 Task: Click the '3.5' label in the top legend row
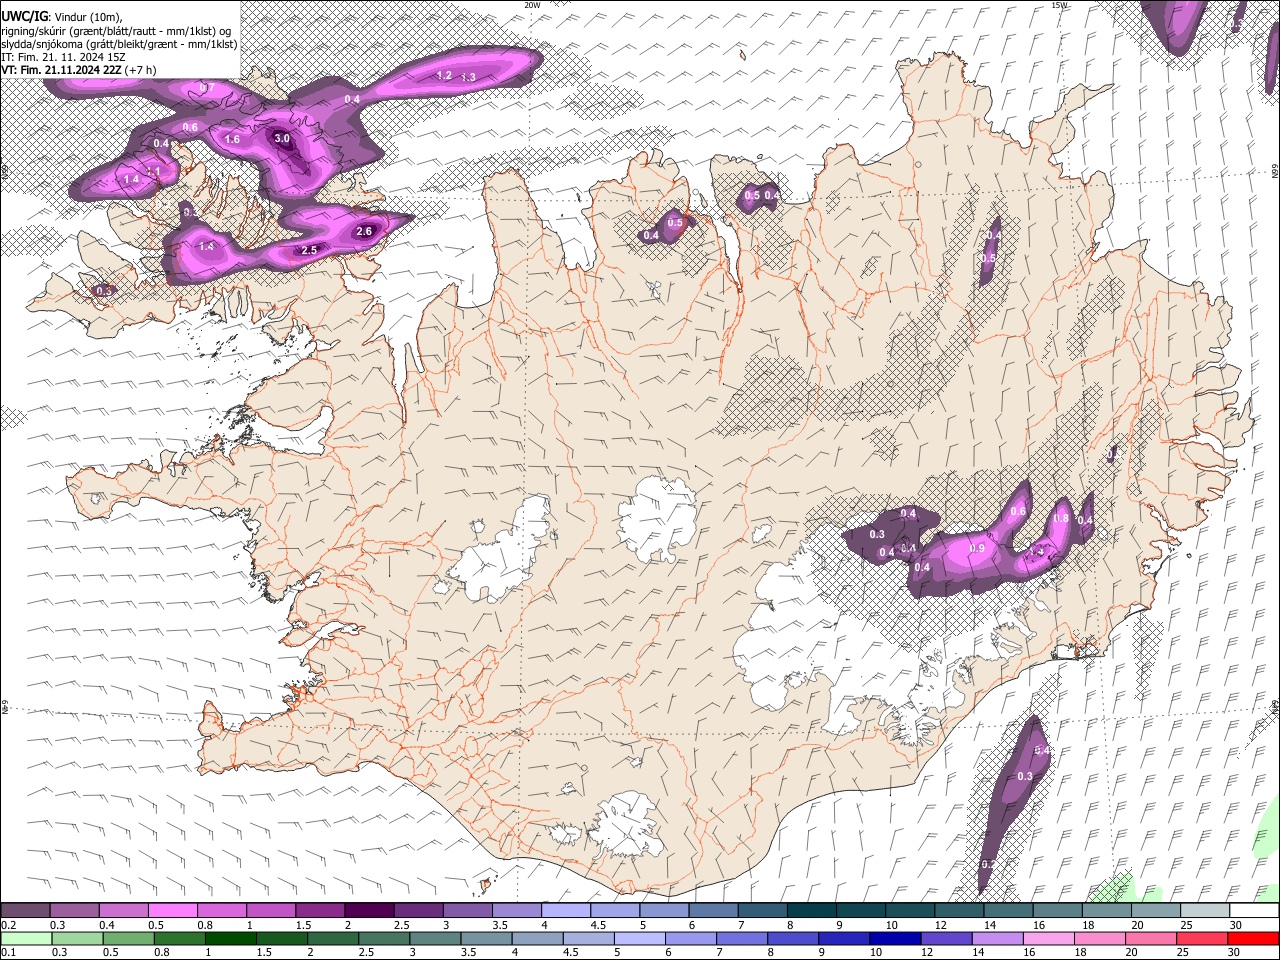point(500,925)
